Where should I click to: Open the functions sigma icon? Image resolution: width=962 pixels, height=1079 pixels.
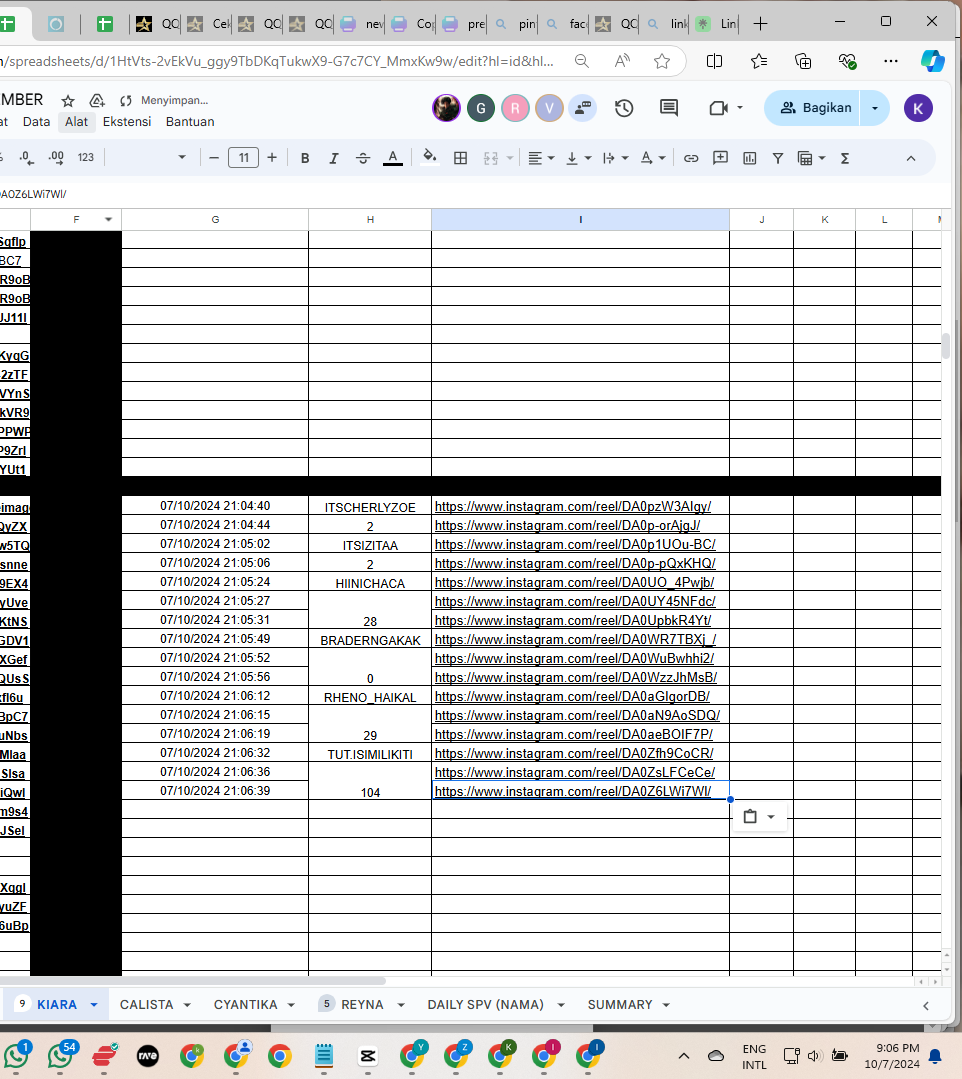[845, 158]
